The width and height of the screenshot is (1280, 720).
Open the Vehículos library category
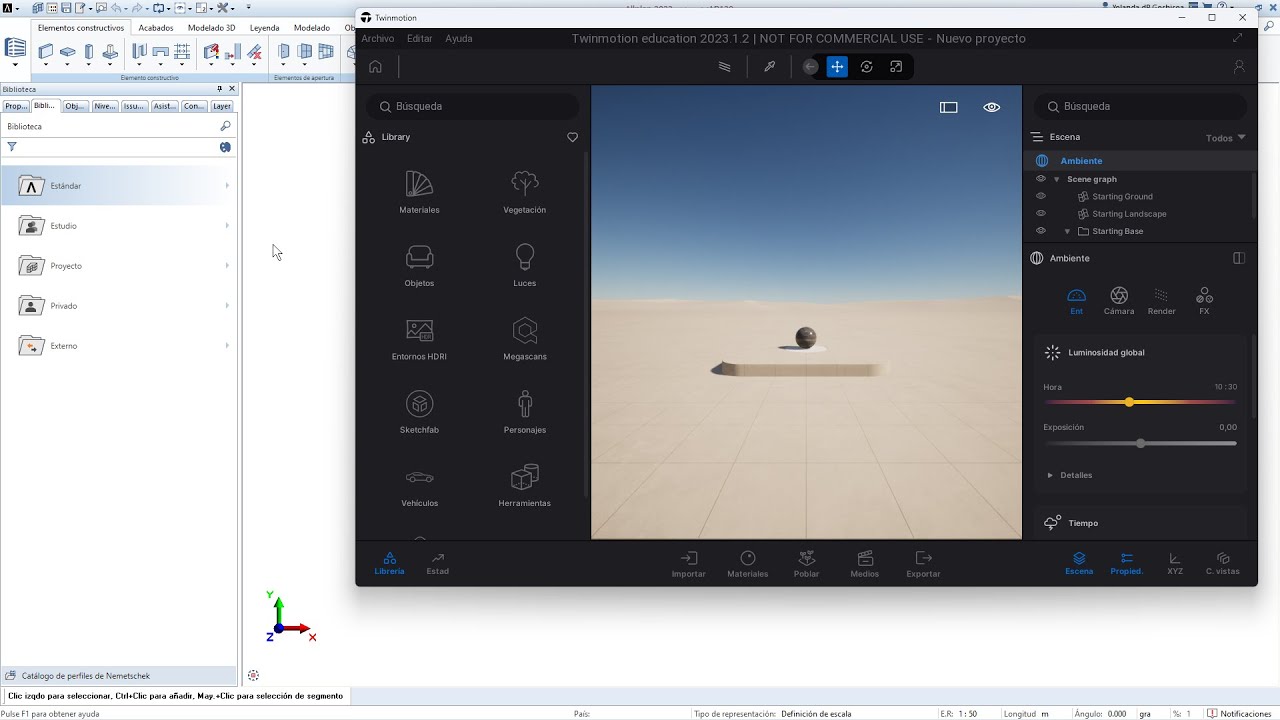tap(419, 486)
